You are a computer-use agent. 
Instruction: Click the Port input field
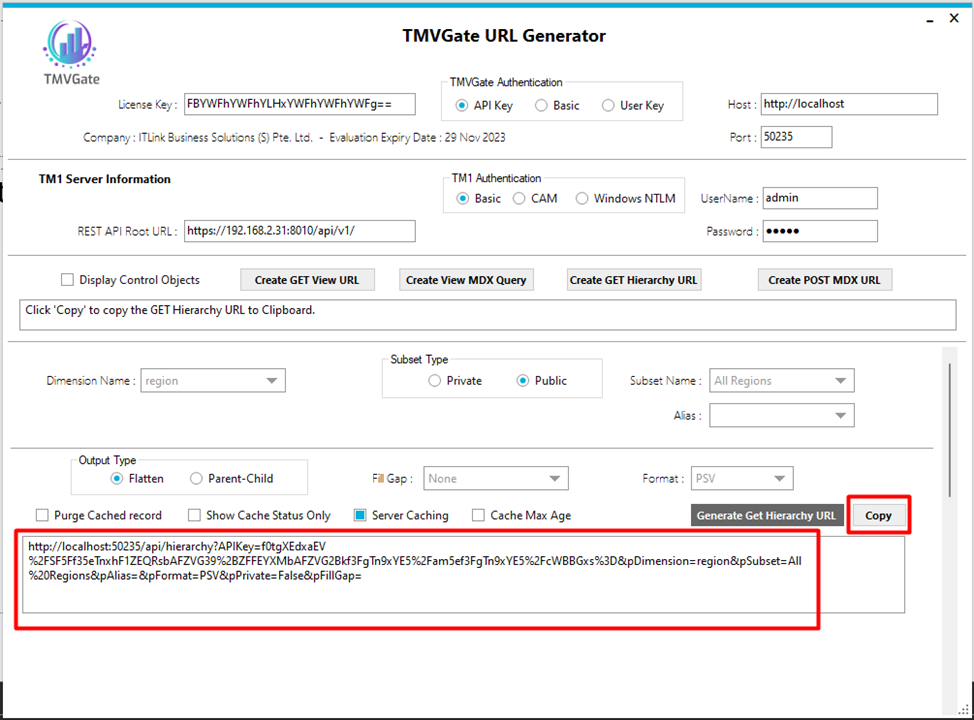[796, 137]
